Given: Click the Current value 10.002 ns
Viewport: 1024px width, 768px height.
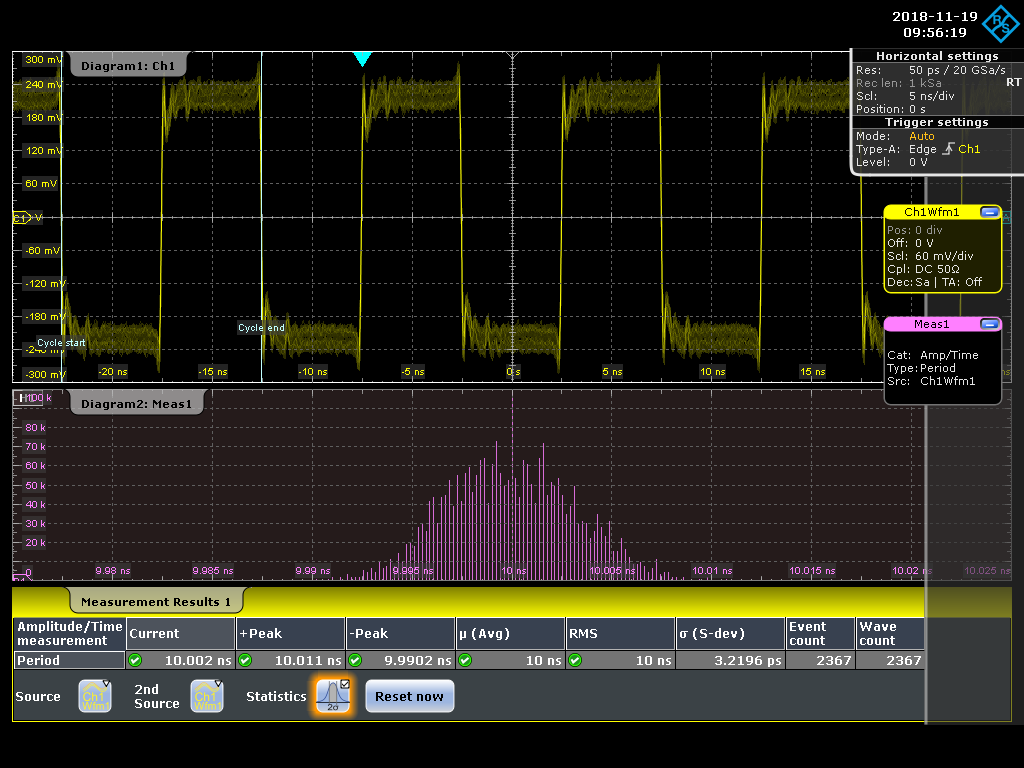Looking at the screenshot, I should pyautogui.click(x=198, y=660).
